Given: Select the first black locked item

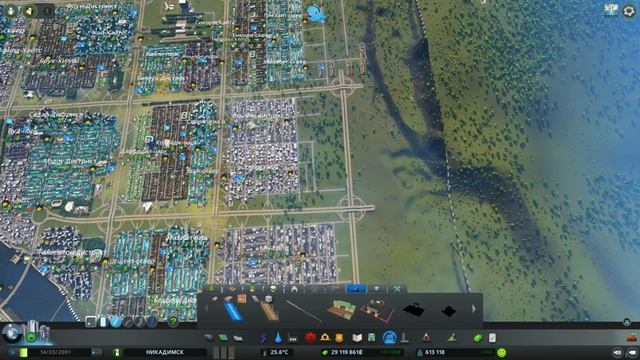Looking at the screenshot, I should coord(413,309).
